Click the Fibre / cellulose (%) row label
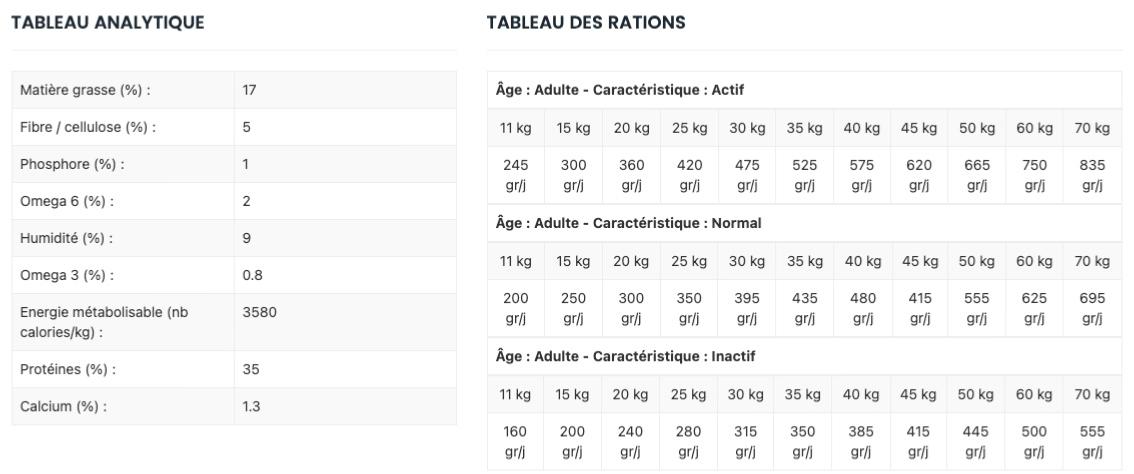This screenshot has width=1134, height=474. coord(88,127)
